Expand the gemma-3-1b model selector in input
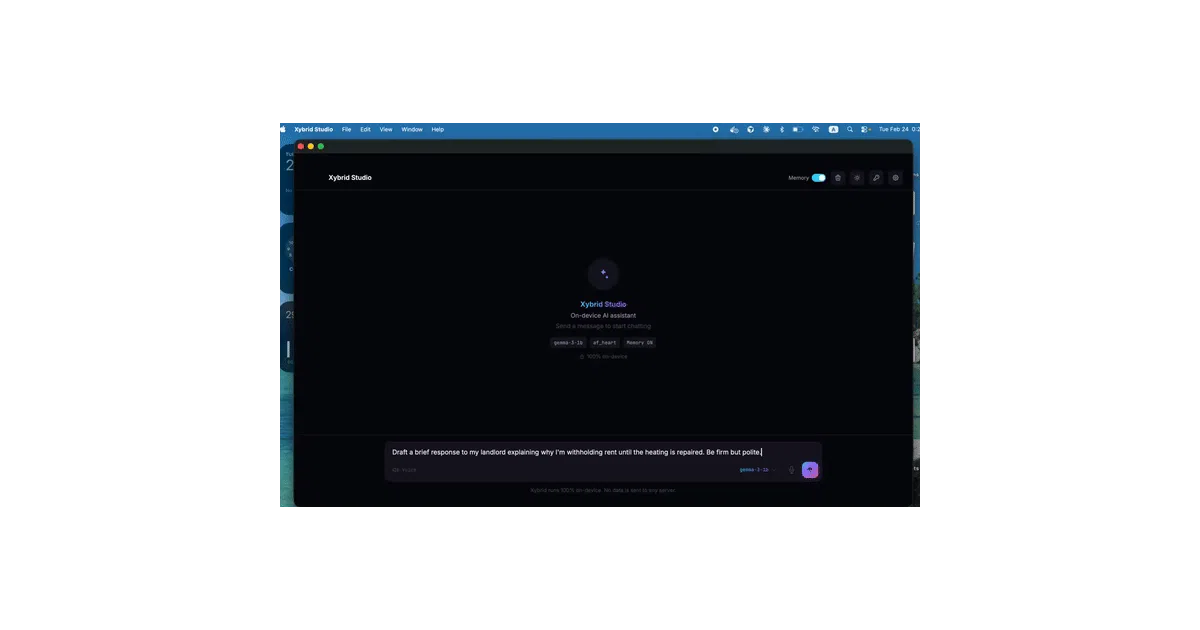Viewport: 1200px width, 630px height. click(757, 469)
